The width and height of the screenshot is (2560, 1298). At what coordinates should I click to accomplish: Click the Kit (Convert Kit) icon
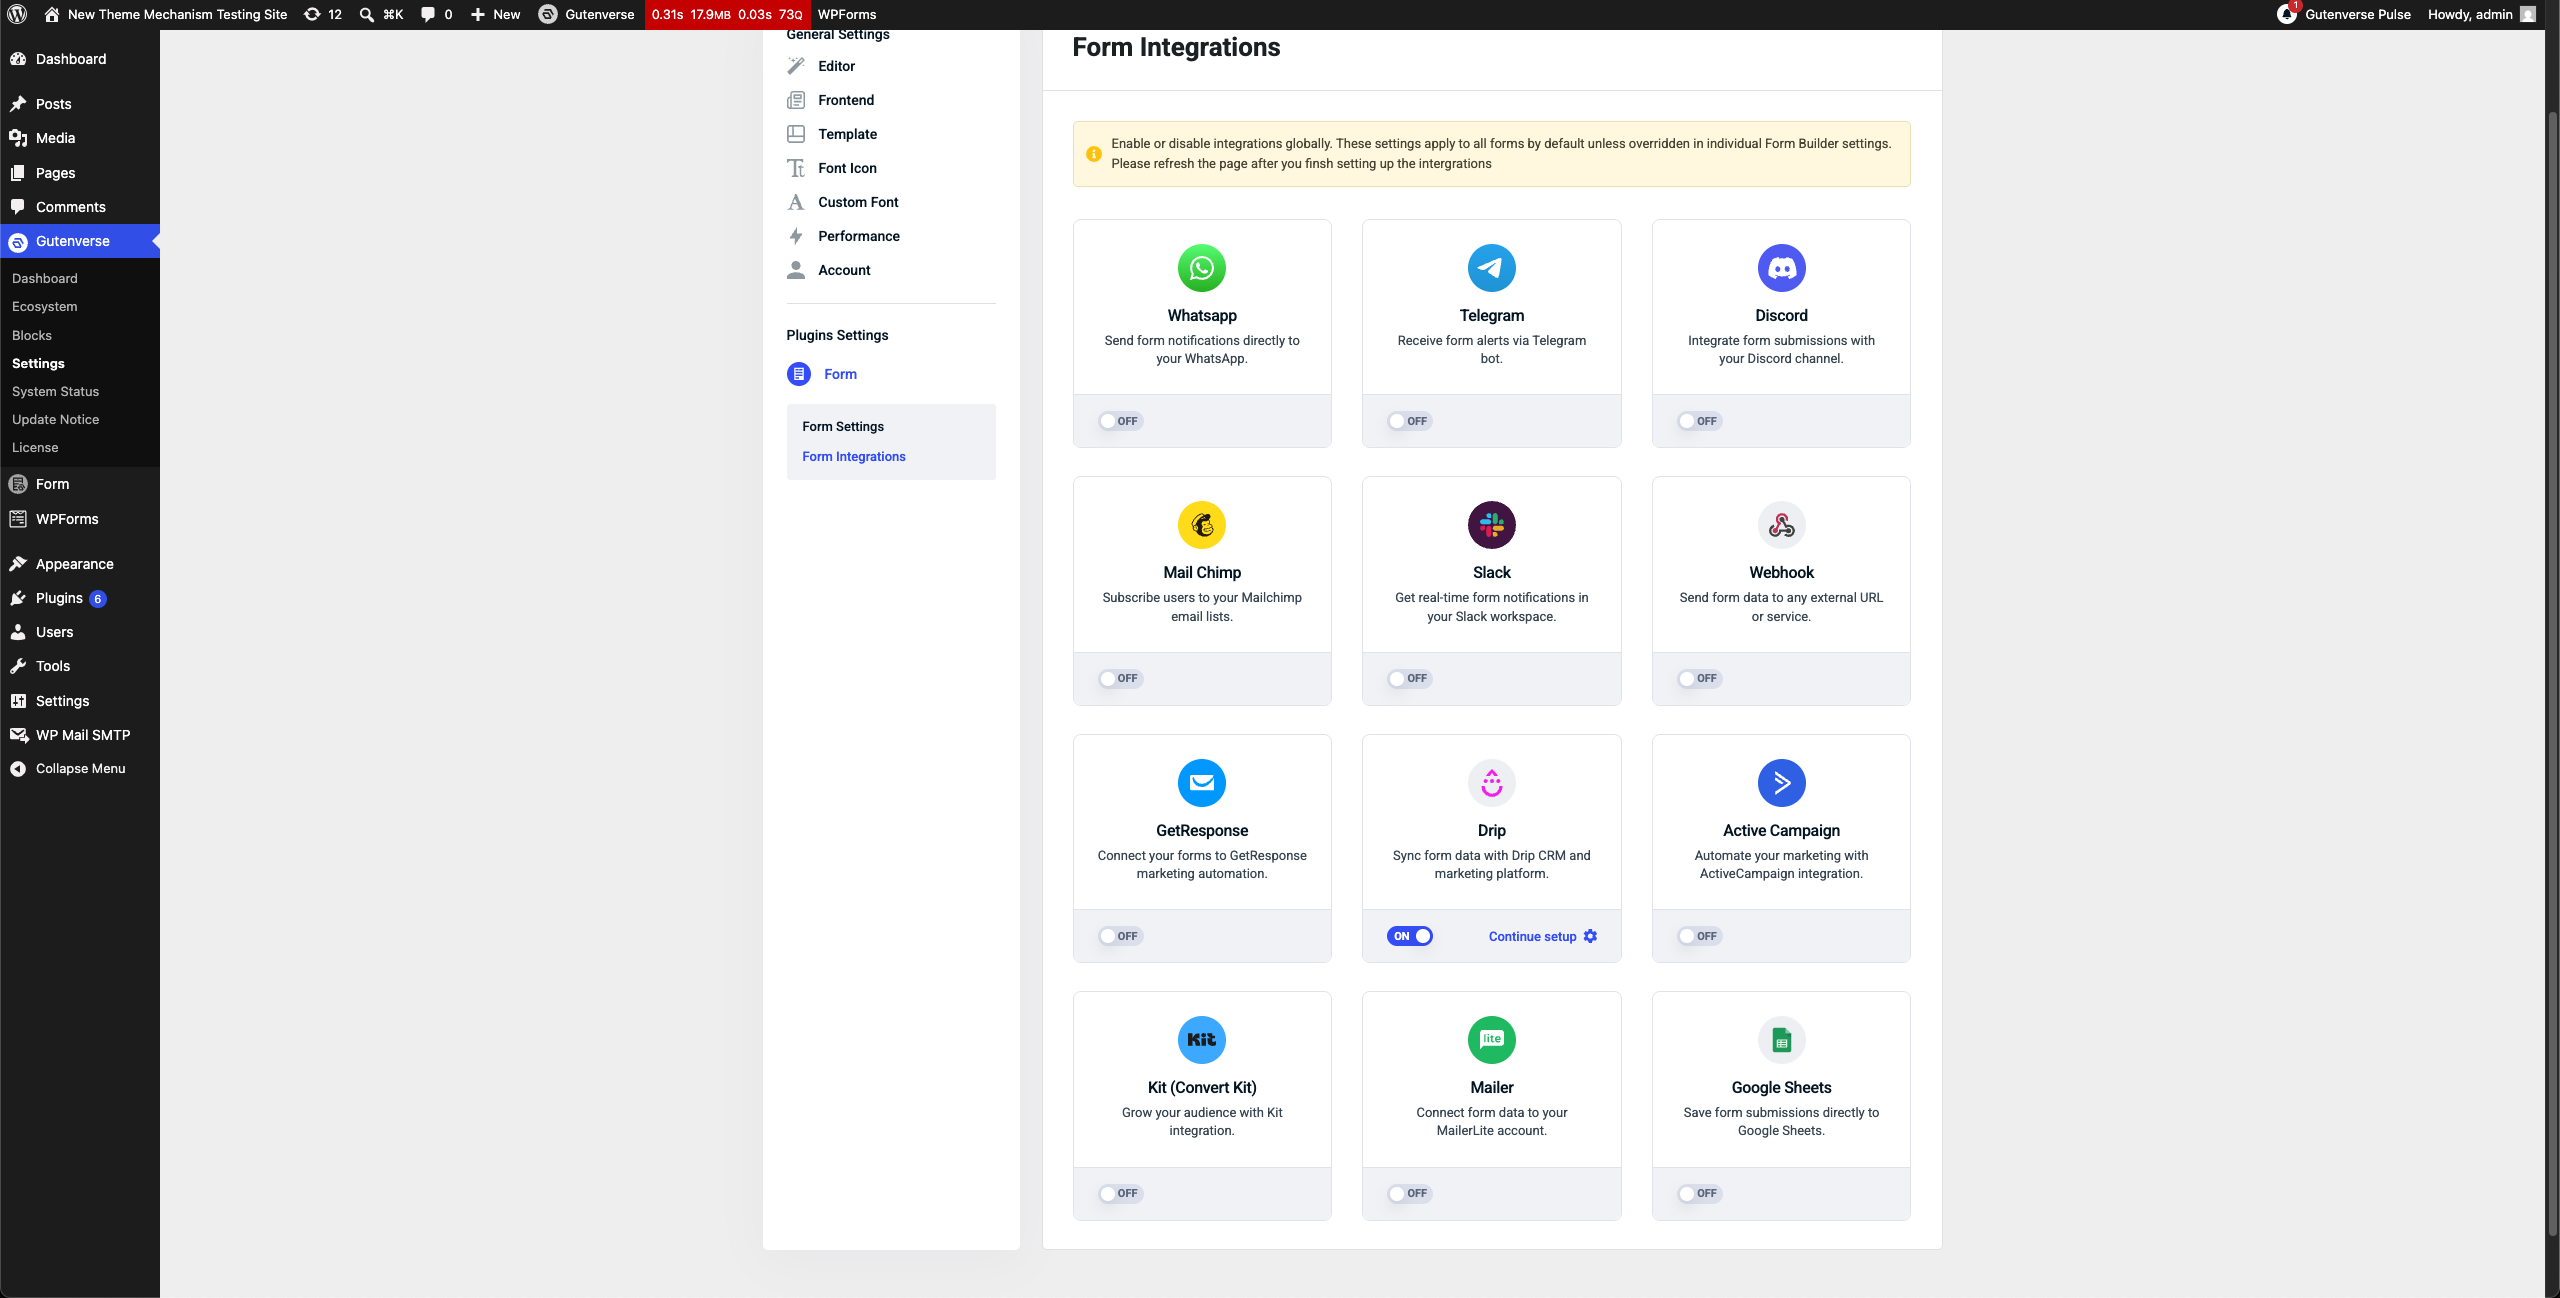tap(1202, 1040)
